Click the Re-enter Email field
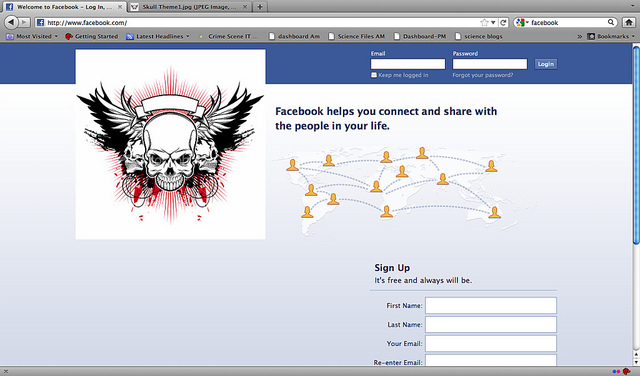Image resolution: width=640 pixels, height=376 pixels. tap(491, 360)
